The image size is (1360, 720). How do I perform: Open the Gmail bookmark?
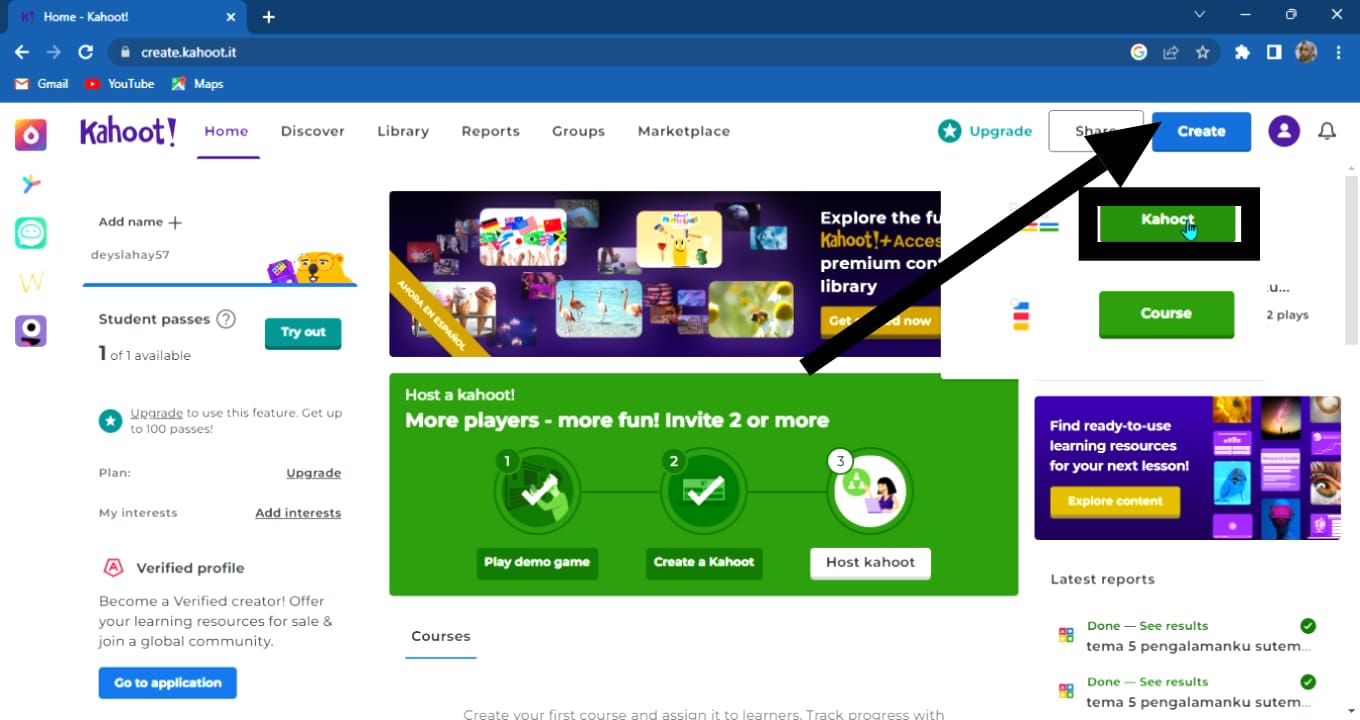pyautogui.click(x=41, y=84)
